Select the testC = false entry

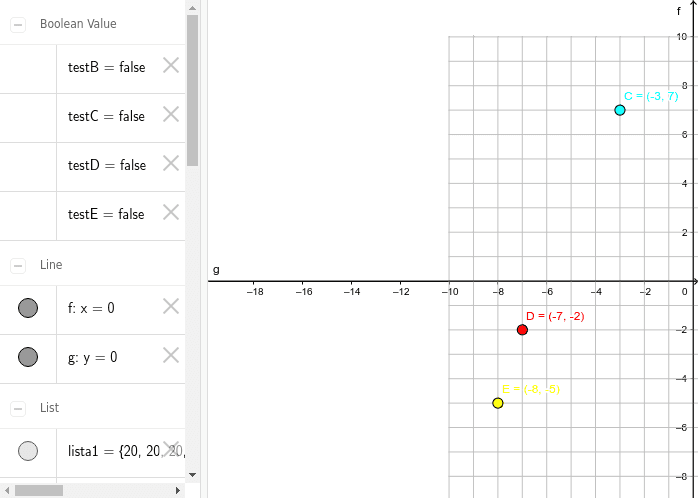[x=106, y=117]
